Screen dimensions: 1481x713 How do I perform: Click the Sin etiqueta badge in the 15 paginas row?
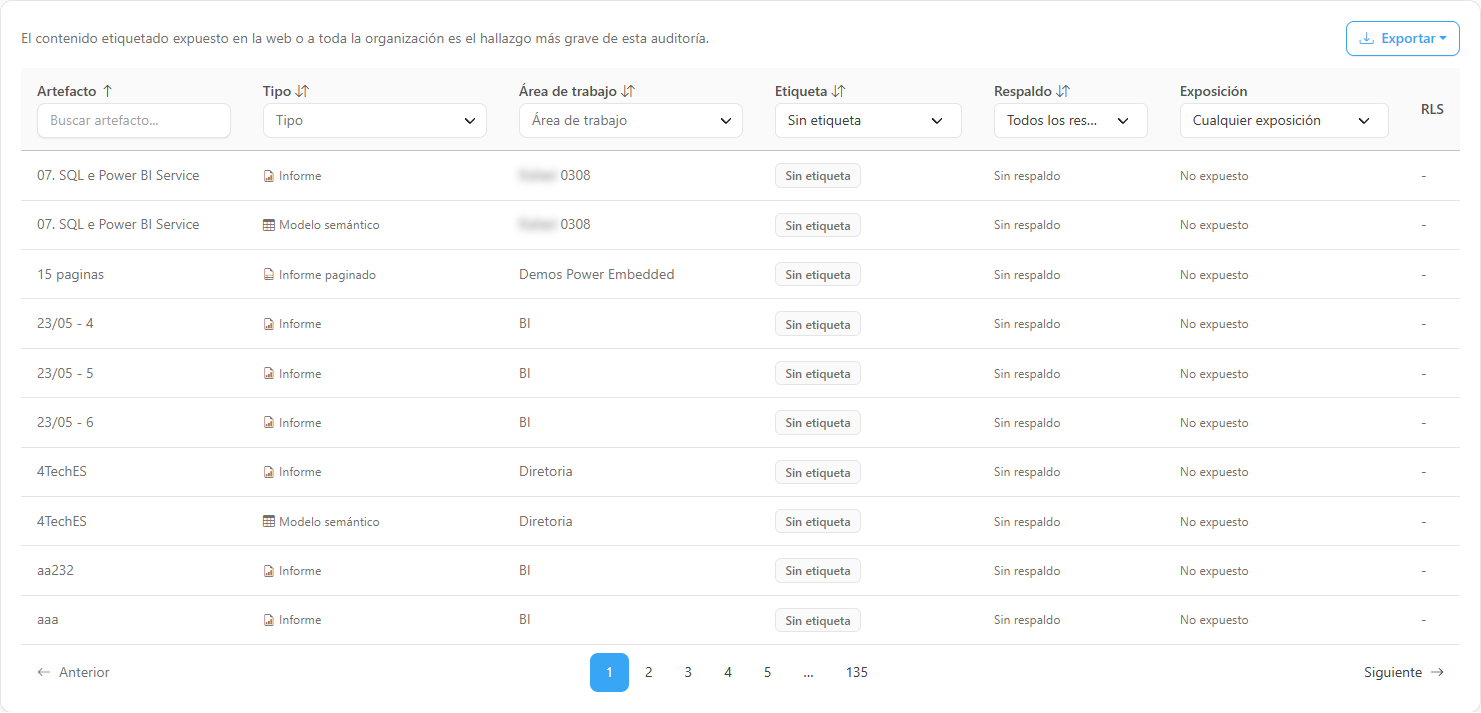pos(818,275)
